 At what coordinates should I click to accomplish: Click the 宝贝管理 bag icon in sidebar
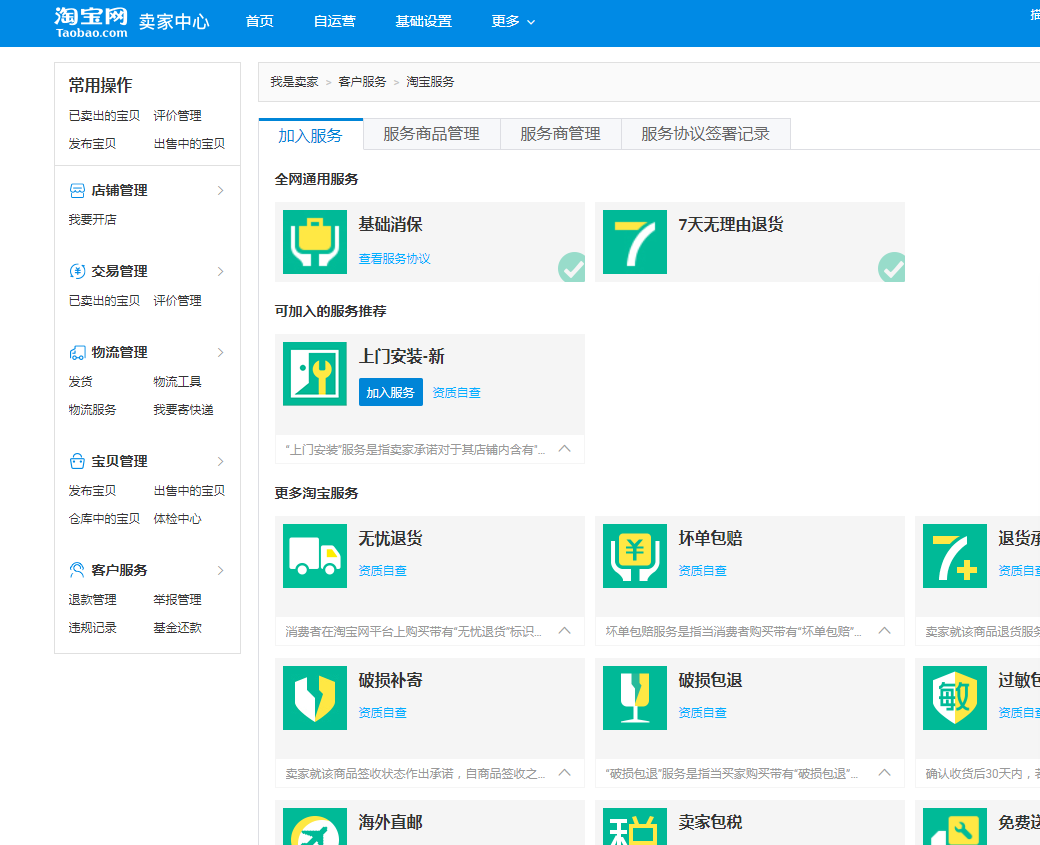pos(77,461)
